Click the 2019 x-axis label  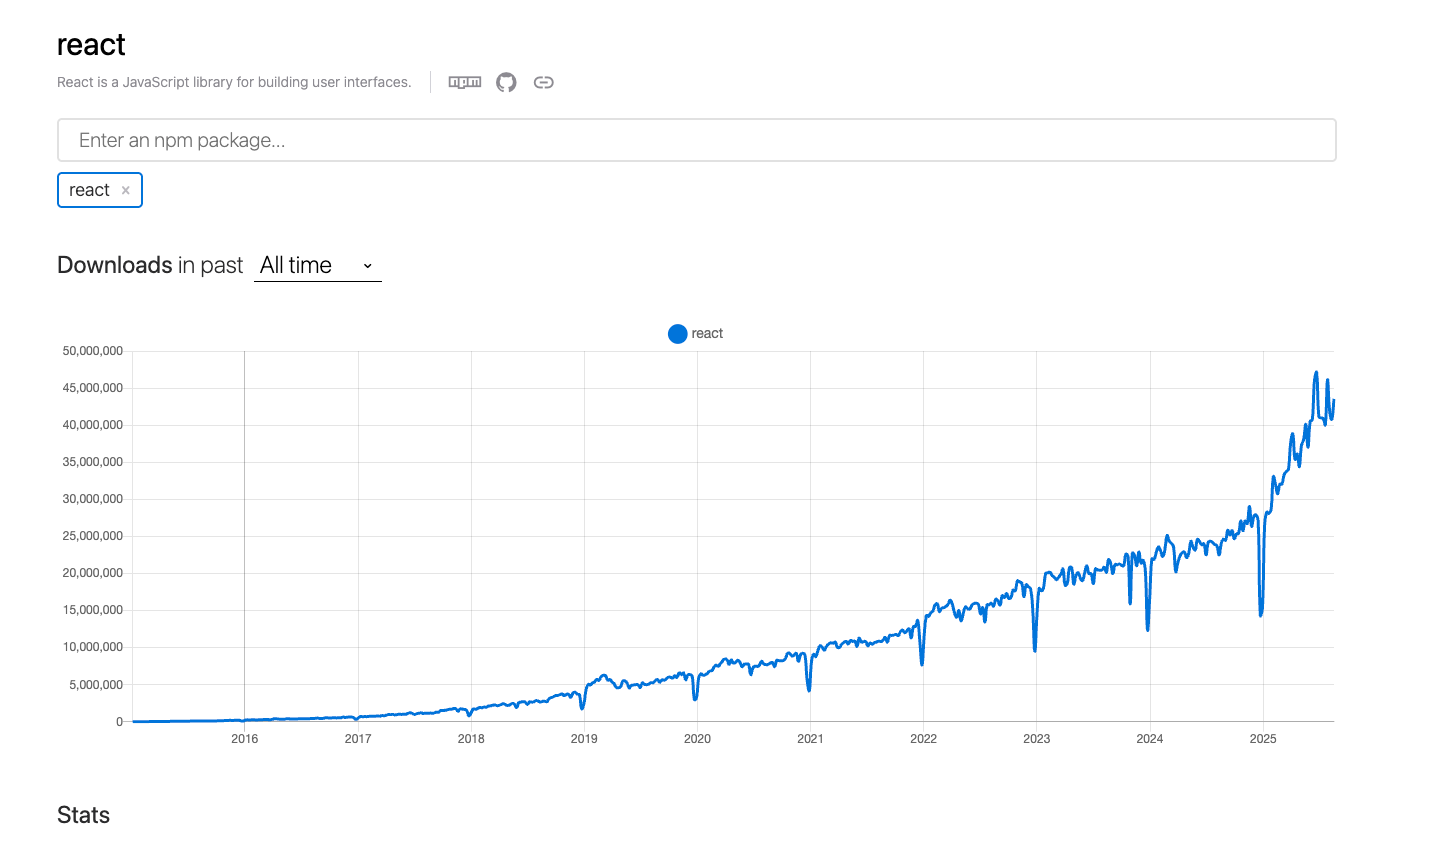[584, 739]
